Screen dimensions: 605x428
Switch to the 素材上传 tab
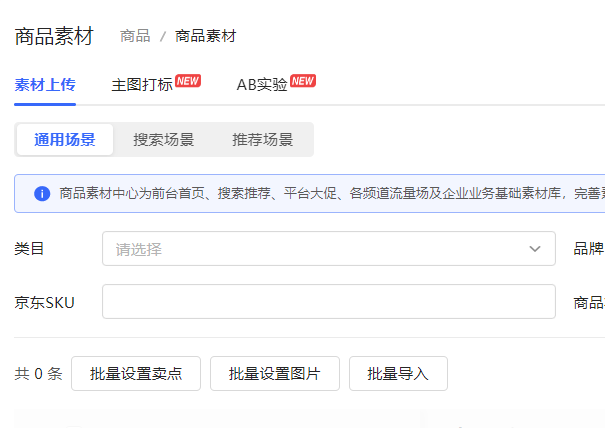coord(45,85)
